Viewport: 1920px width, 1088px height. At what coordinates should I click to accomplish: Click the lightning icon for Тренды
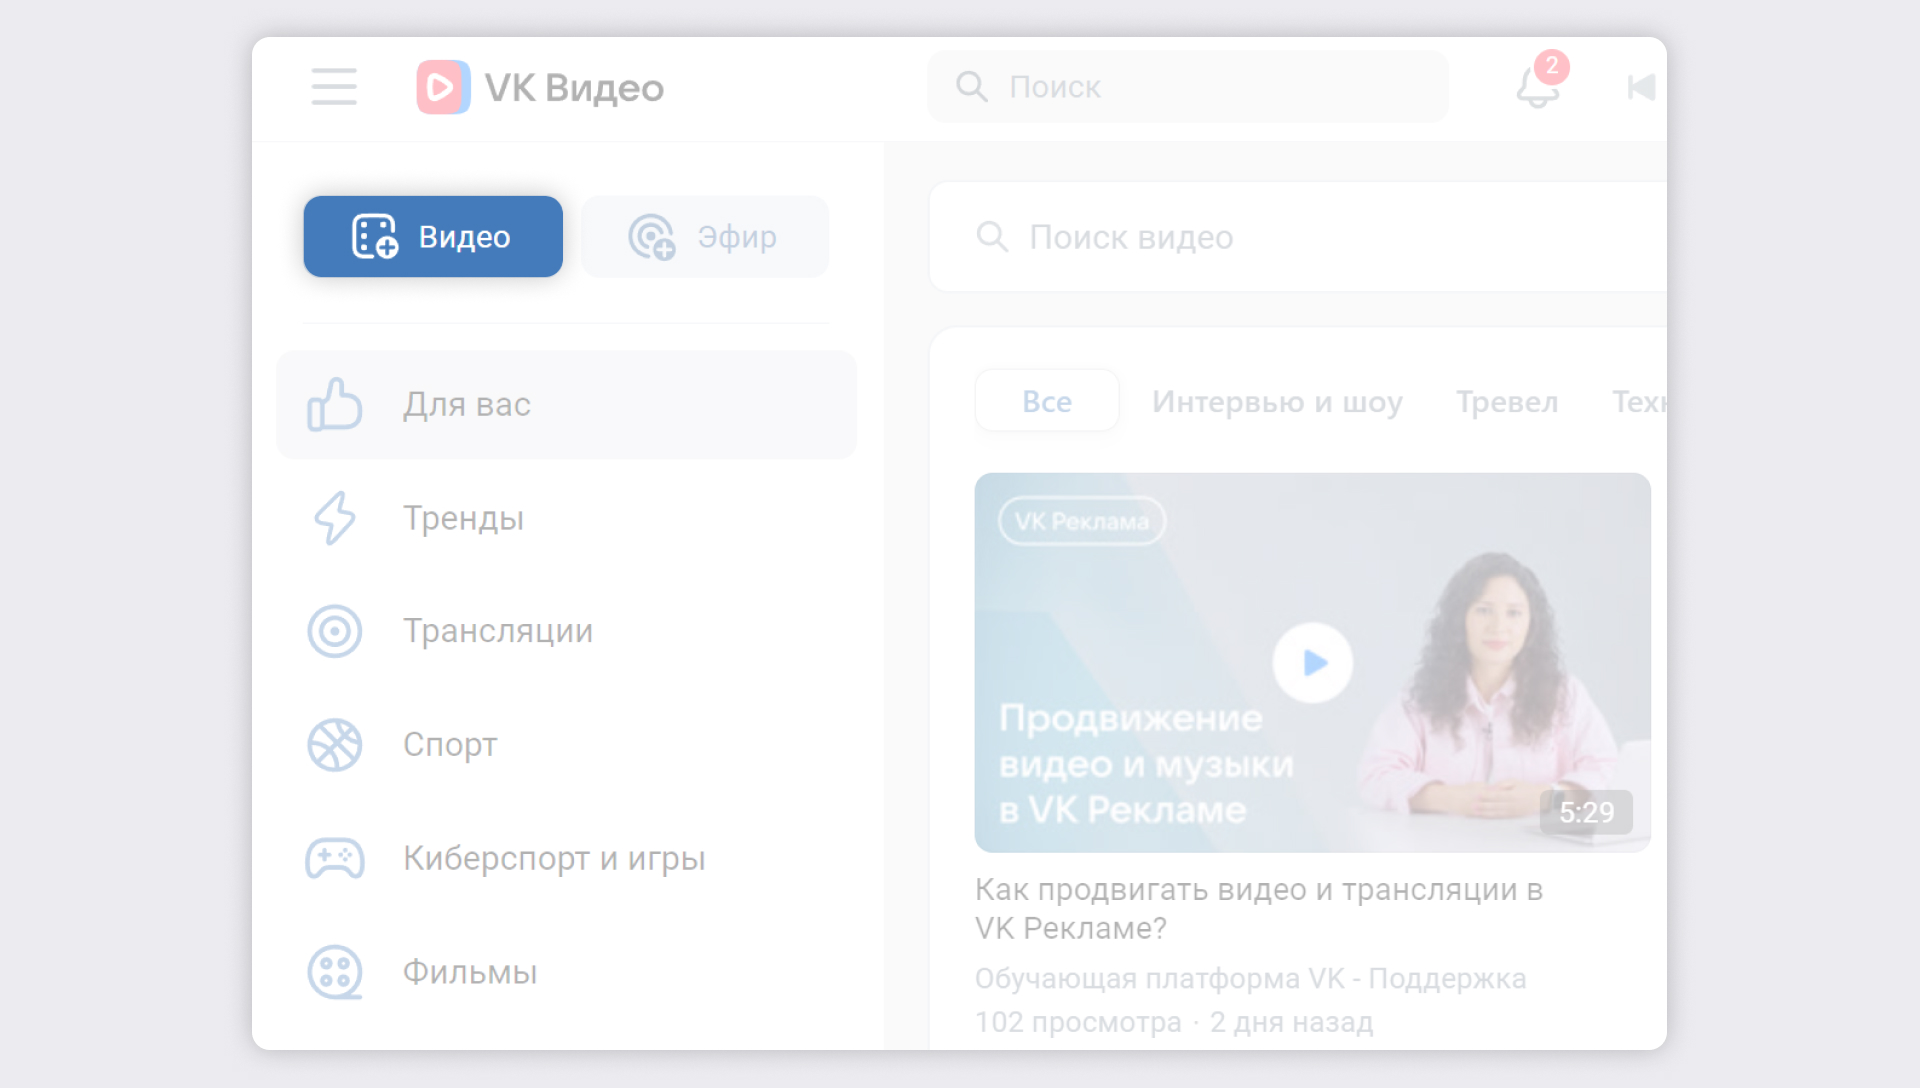(x=334, y=518)
